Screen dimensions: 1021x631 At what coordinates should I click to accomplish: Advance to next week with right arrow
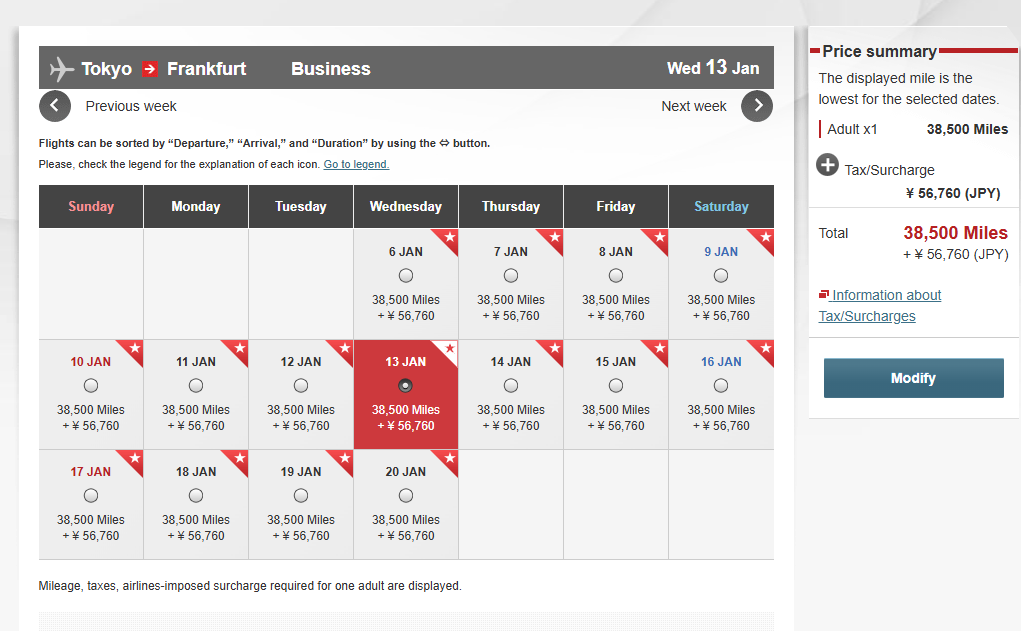click(757, 106)
